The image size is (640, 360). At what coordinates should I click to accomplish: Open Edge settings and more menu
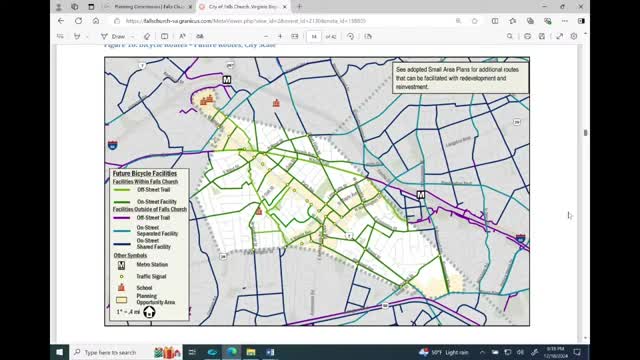click(x=564, y=21)
